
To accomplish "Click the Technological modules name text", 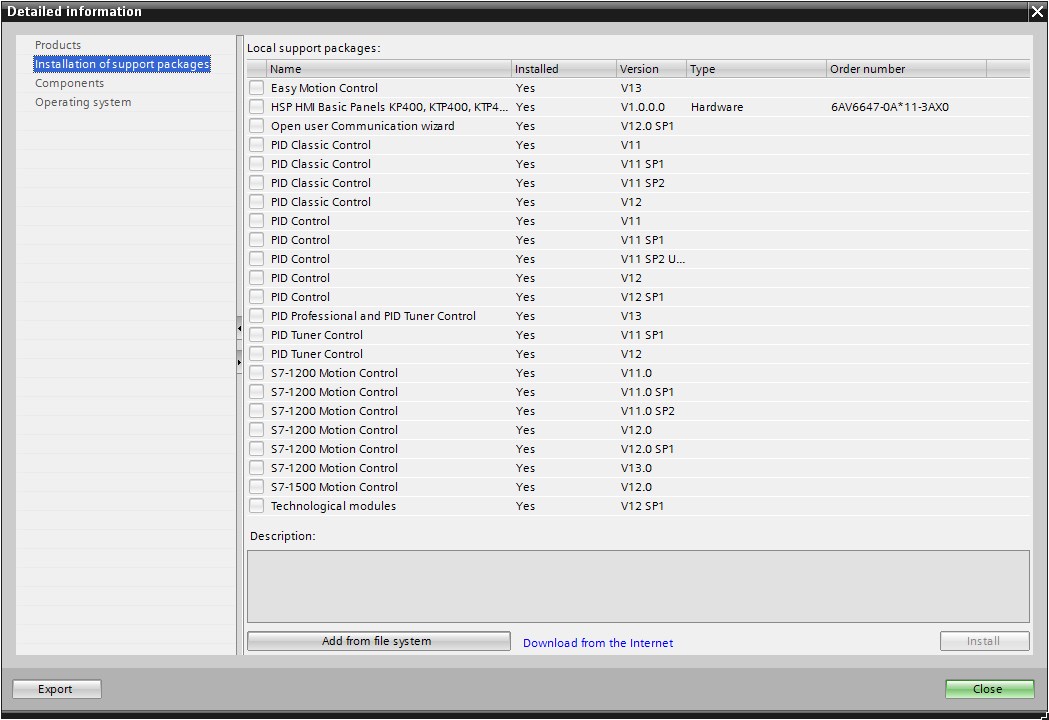I will point(333,506).
